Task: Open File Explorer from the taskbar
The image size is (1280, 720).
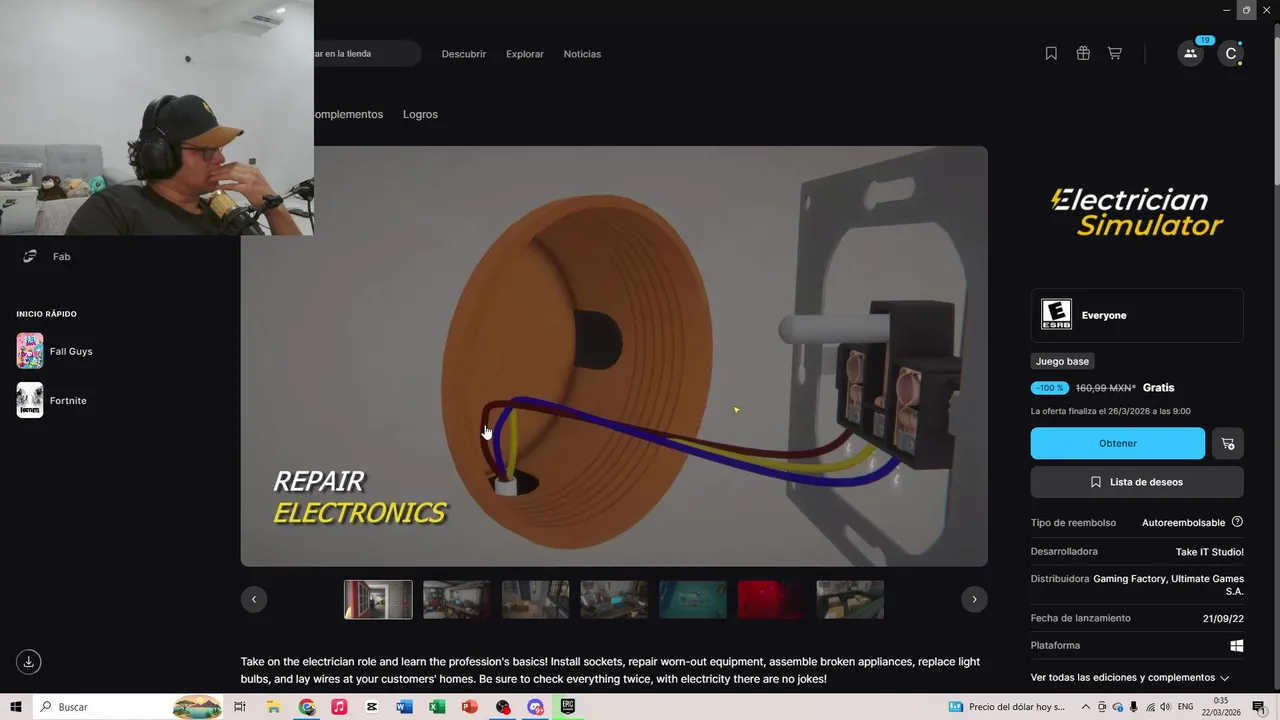Action: pyautogui.click(x=273, y=707)
